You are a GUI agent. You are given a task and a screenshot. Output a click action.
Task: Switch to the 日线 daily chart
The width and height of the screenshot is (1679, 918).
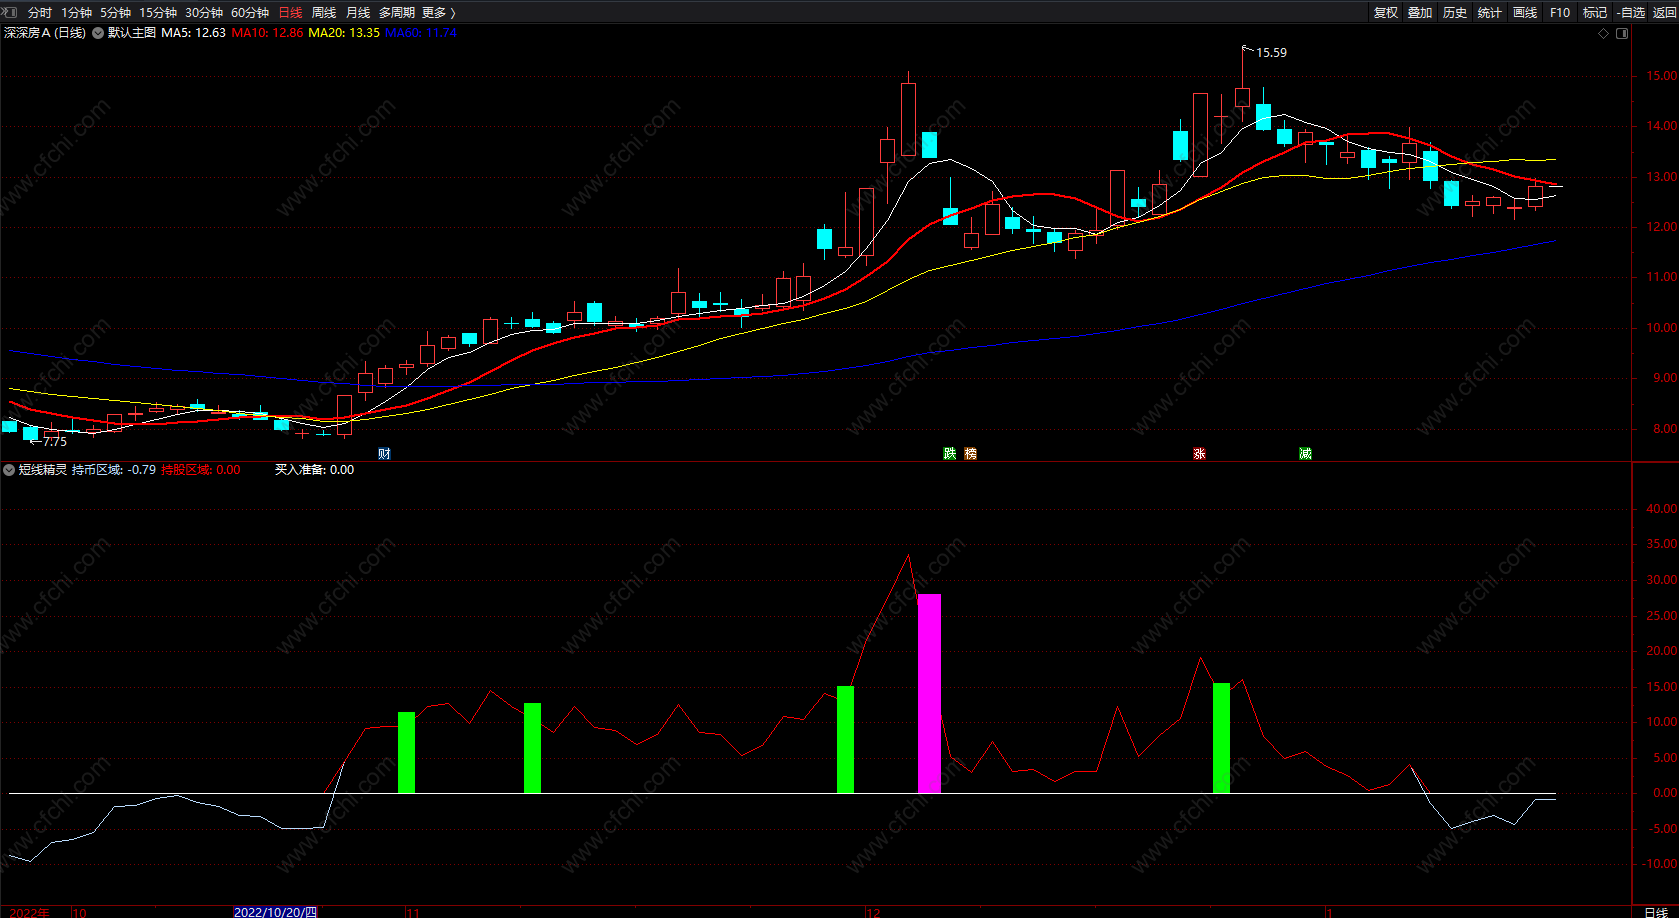click(x=290, y=13)
